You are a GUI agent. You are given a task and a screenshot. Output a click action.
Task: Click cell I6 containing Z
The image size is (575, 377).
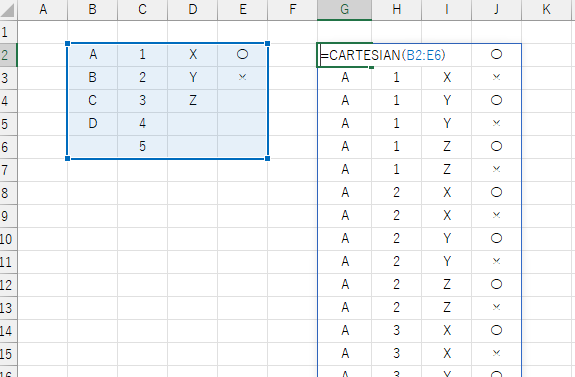tap(447, 147)
